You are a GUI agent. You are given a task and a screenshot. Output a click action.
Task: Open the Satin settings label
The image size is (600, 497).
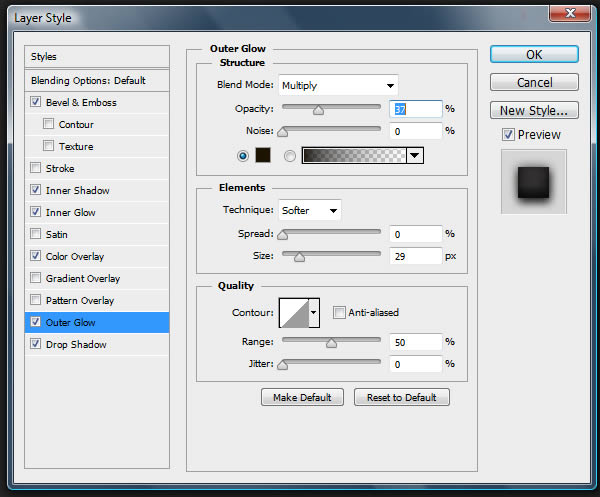(57, 234)
